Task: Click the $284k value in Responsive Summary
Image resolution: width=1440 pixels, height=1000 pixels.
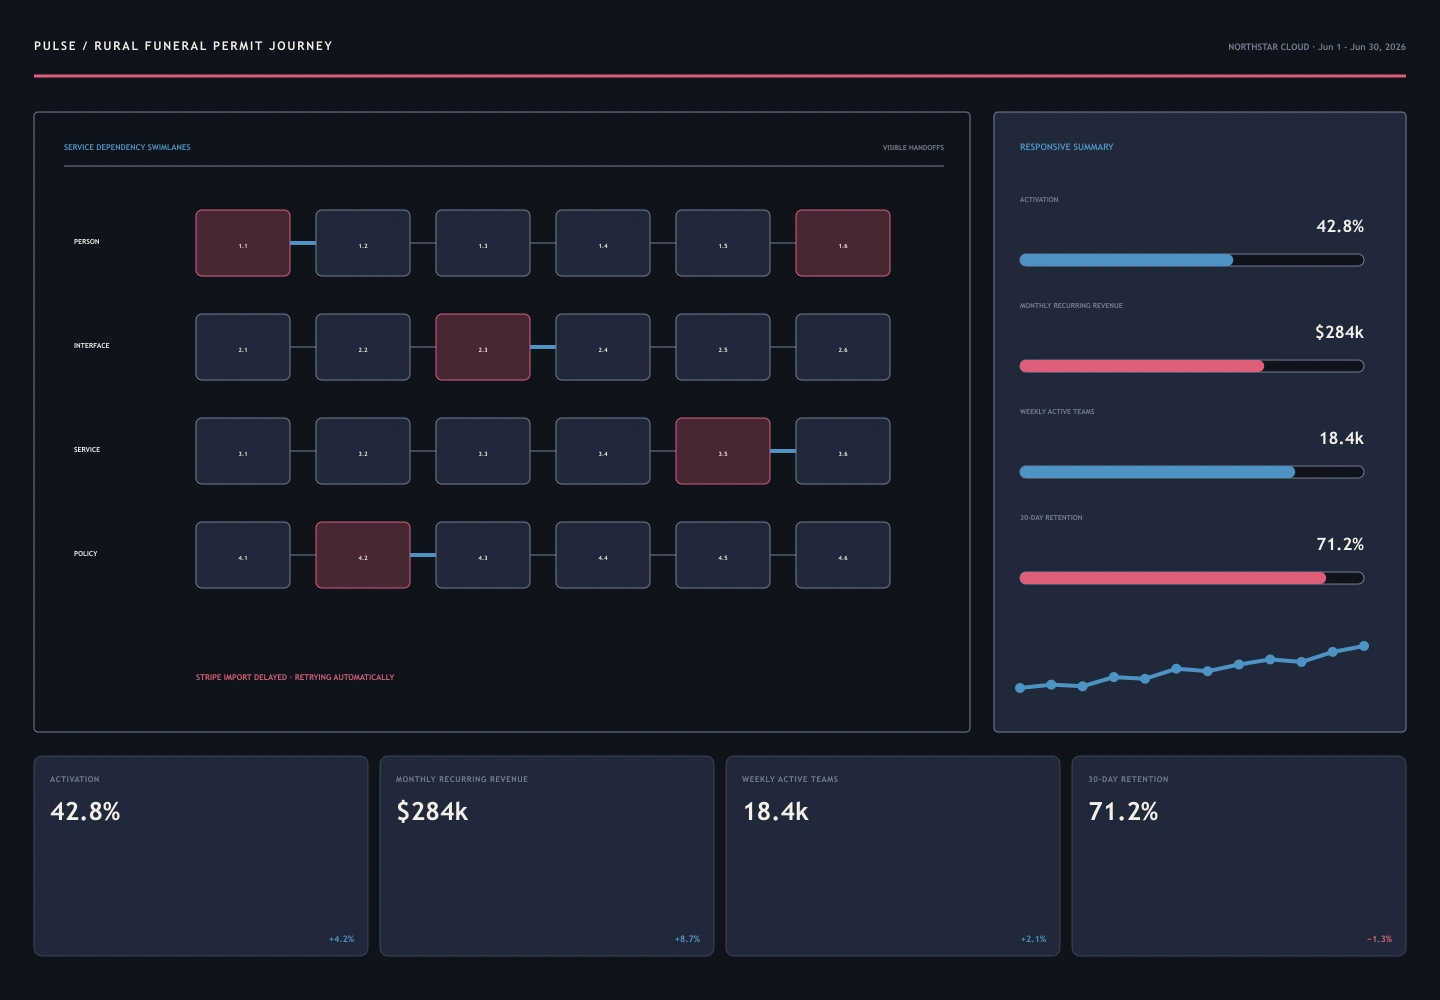Action: [x=1339, y=332]
